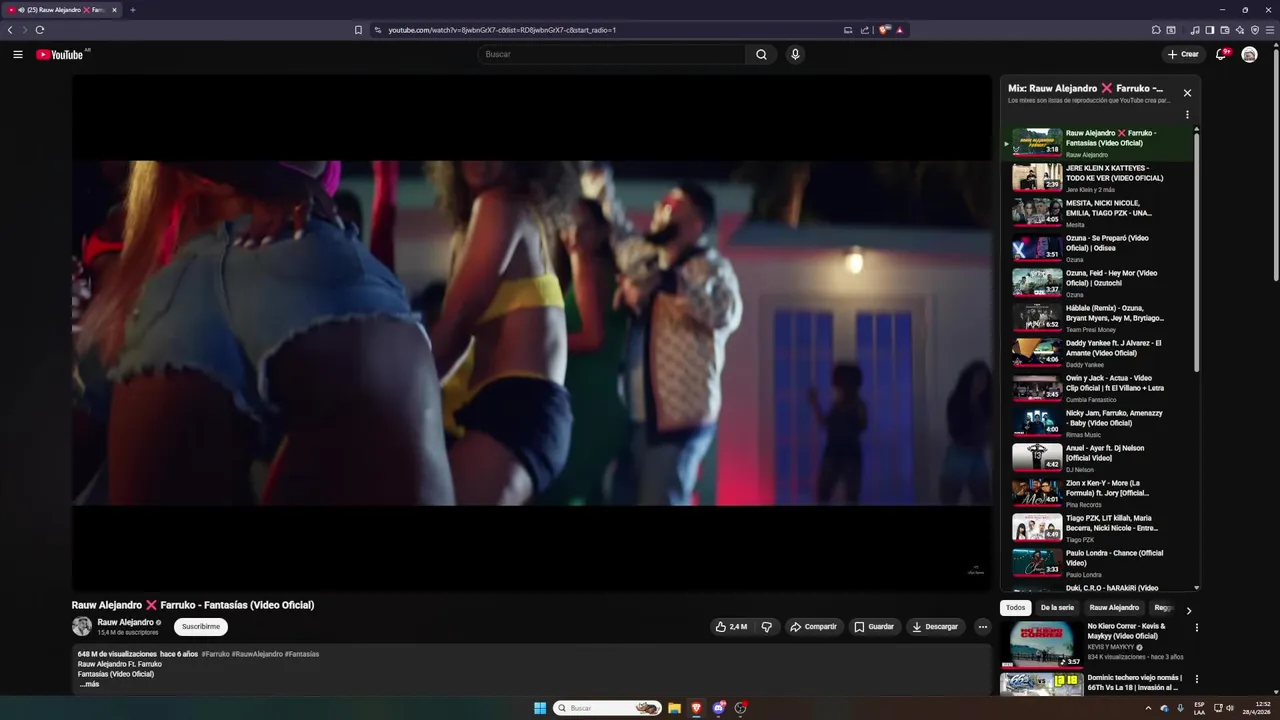Open Mix playlist options three-dot menu
Viewport: 1280px width, 720px height.
pos(1187,114)
